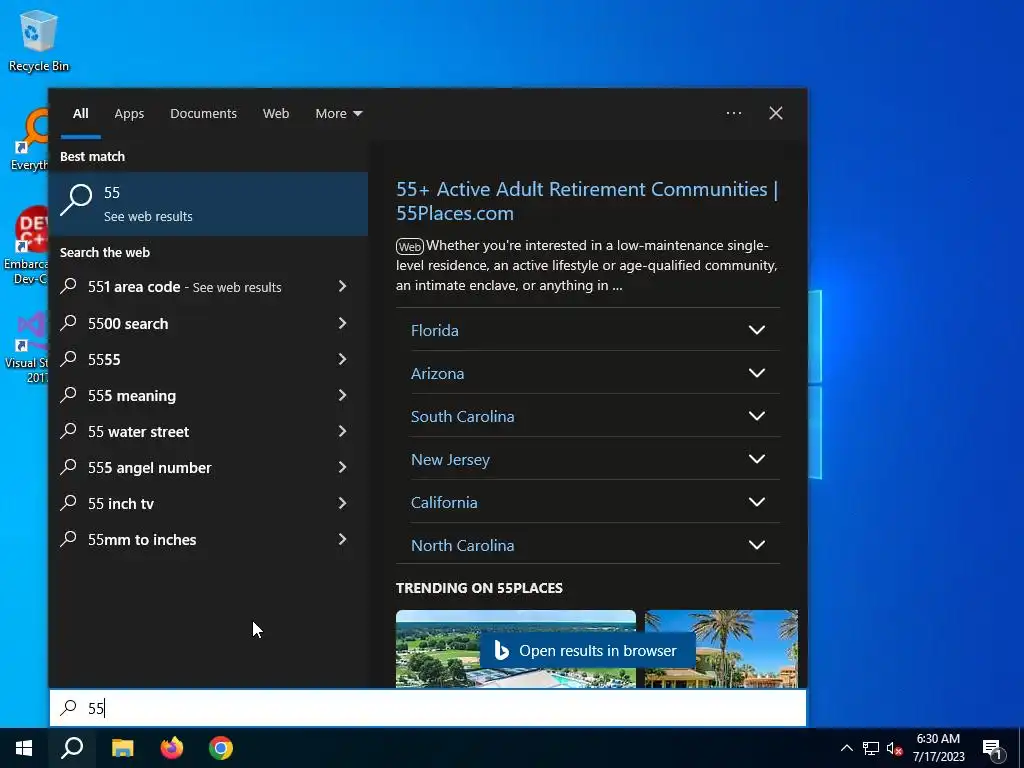Open the Everything desktop shortcut

click(x=29, y=140)
